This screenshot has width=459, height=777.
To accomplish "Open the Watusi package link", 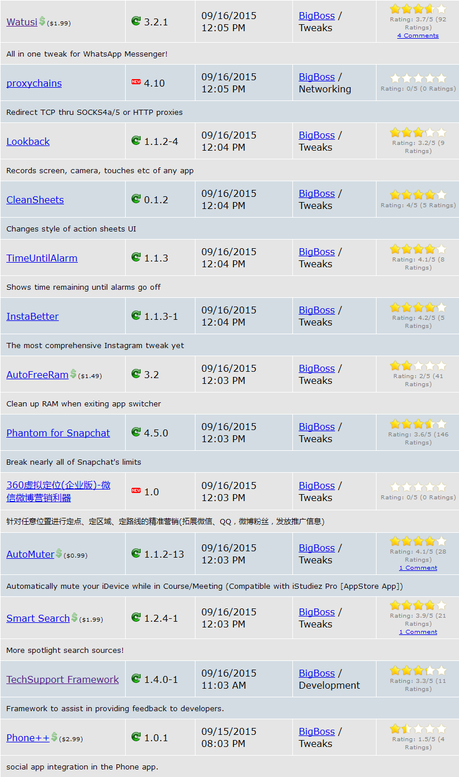I will click(22, 22).
